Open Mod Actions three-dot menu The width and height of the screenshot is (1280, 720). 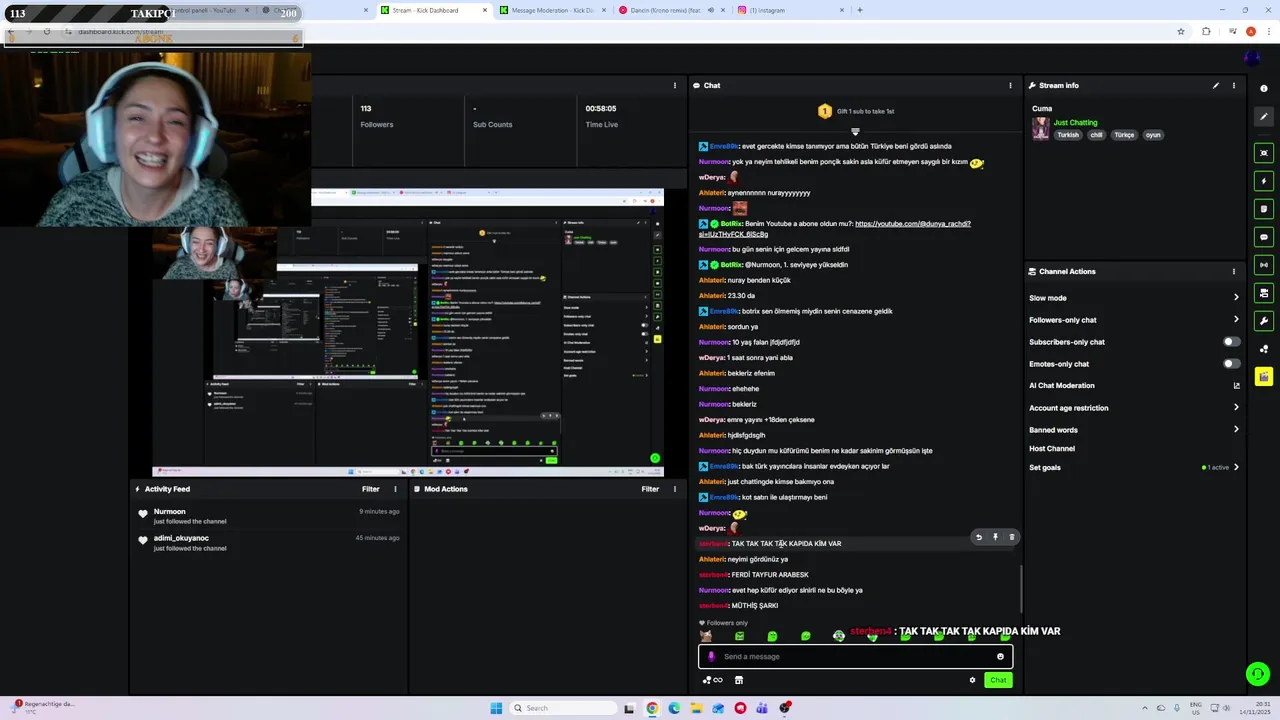pos(674,489)
